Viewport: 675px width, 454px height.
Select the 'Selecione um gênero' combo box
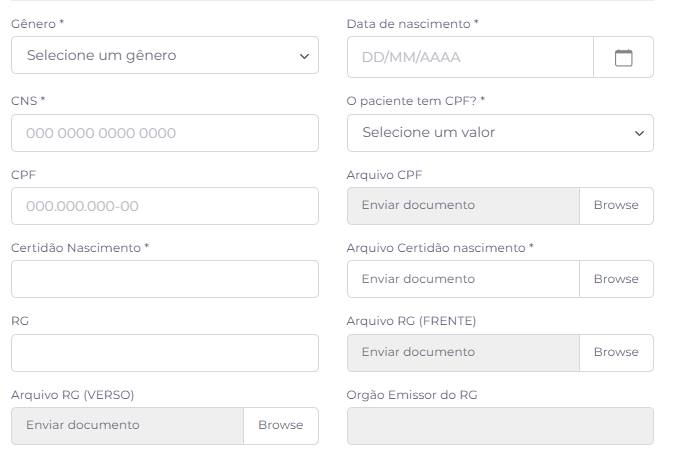165,55
